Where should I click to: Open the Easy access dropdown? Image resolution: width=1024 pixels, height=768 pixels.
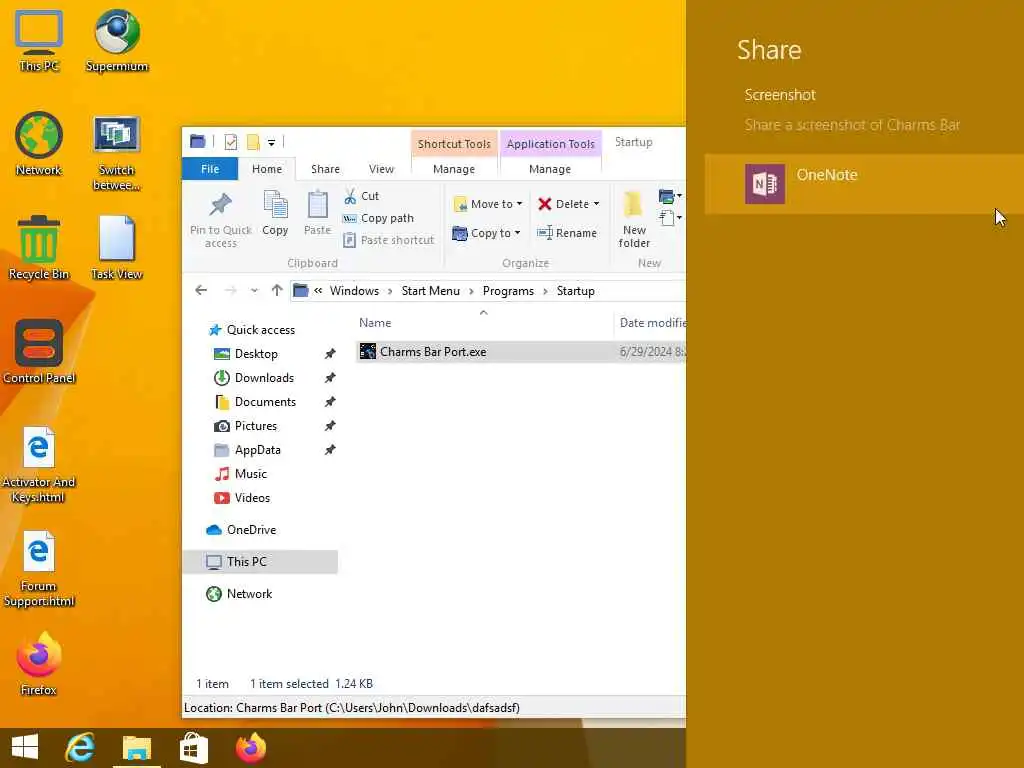click(x=671, y=217)
